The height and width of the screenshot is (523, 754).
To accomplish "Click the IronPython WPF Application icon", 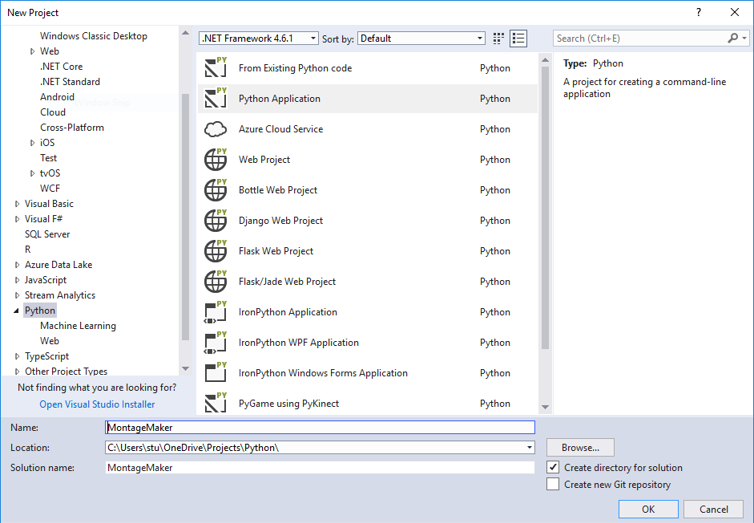I will click(x=215, y=342).
